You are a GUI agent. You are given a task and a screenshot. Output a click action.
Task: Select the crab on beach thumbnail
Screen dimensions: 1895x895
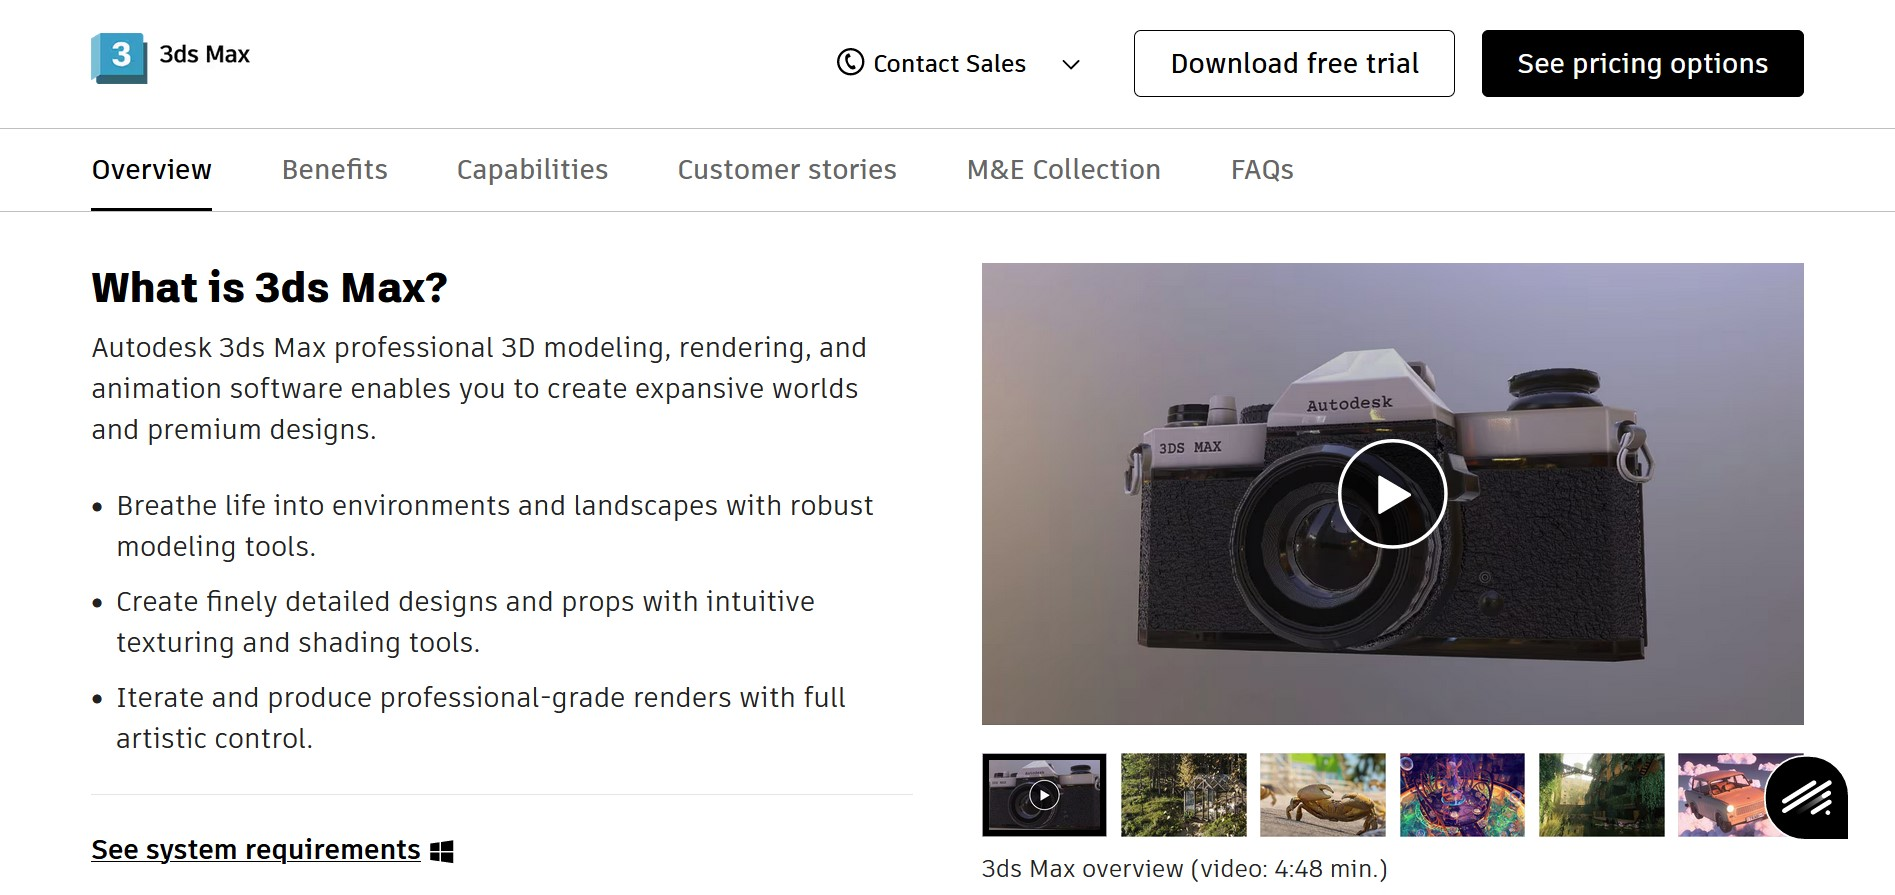point(1323,795)
